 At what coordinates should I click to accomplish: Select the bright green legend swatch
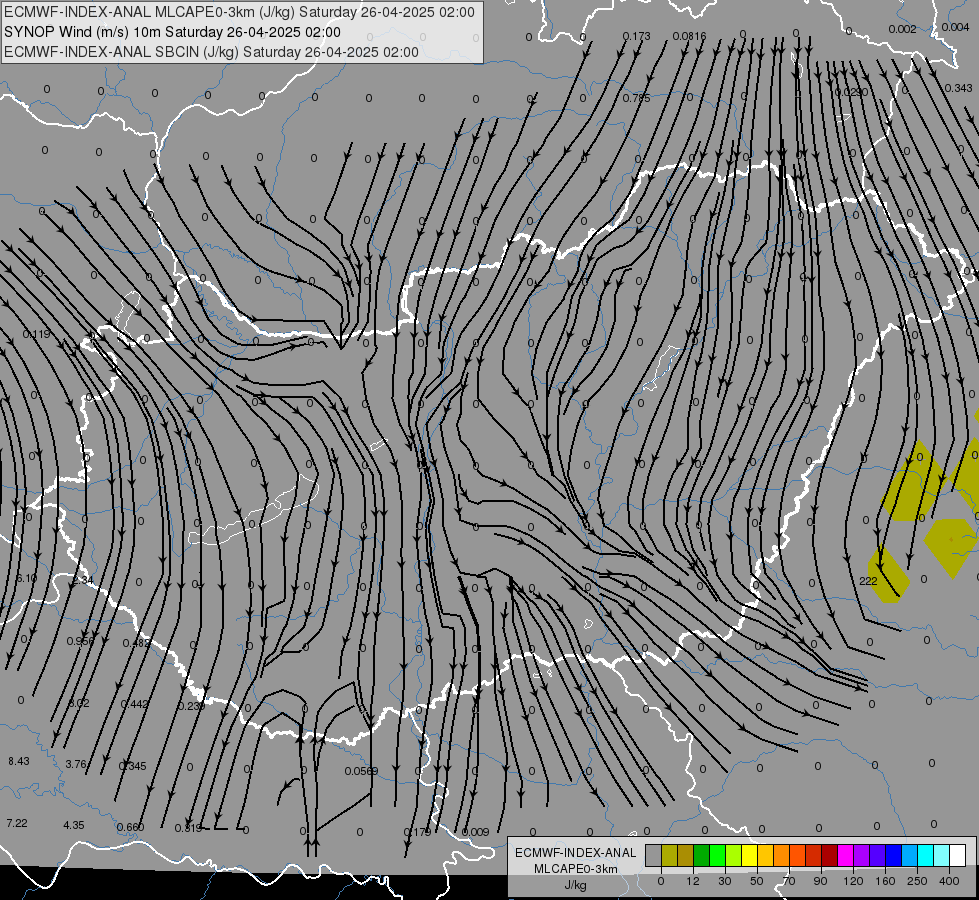coord(718,855)
